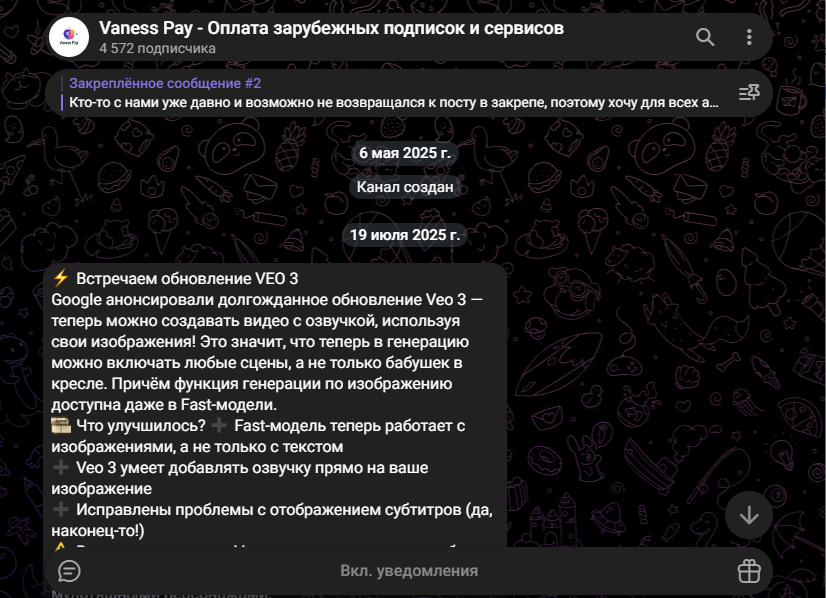Open the channel search magnifier icon
This screenshot has height=598, width=826.
[705, 37]
